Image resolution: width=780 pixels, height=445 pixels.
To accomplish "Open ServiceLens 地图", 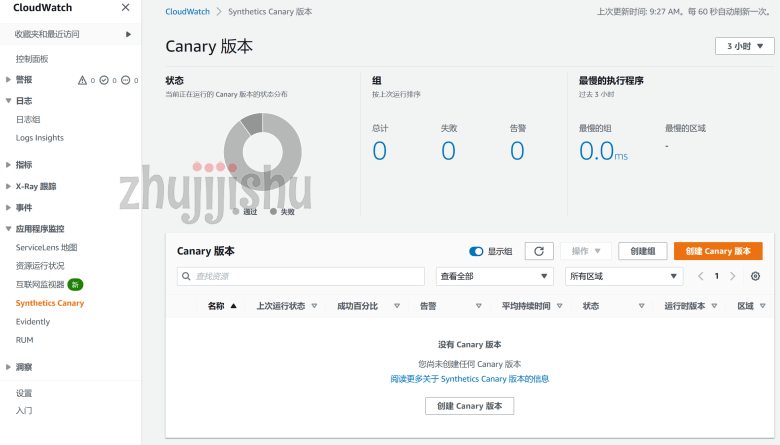I will [46, 247].
